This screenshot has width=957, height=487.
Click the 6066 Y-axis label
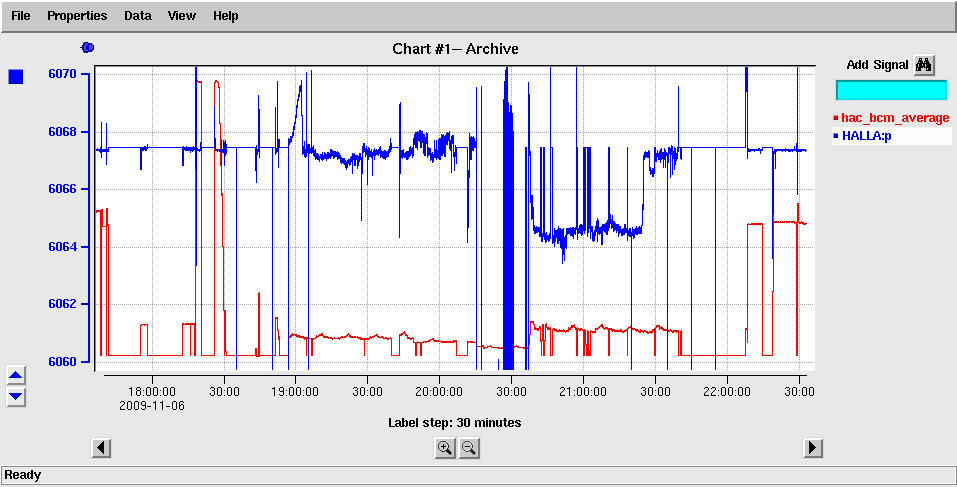click(62, 189)
